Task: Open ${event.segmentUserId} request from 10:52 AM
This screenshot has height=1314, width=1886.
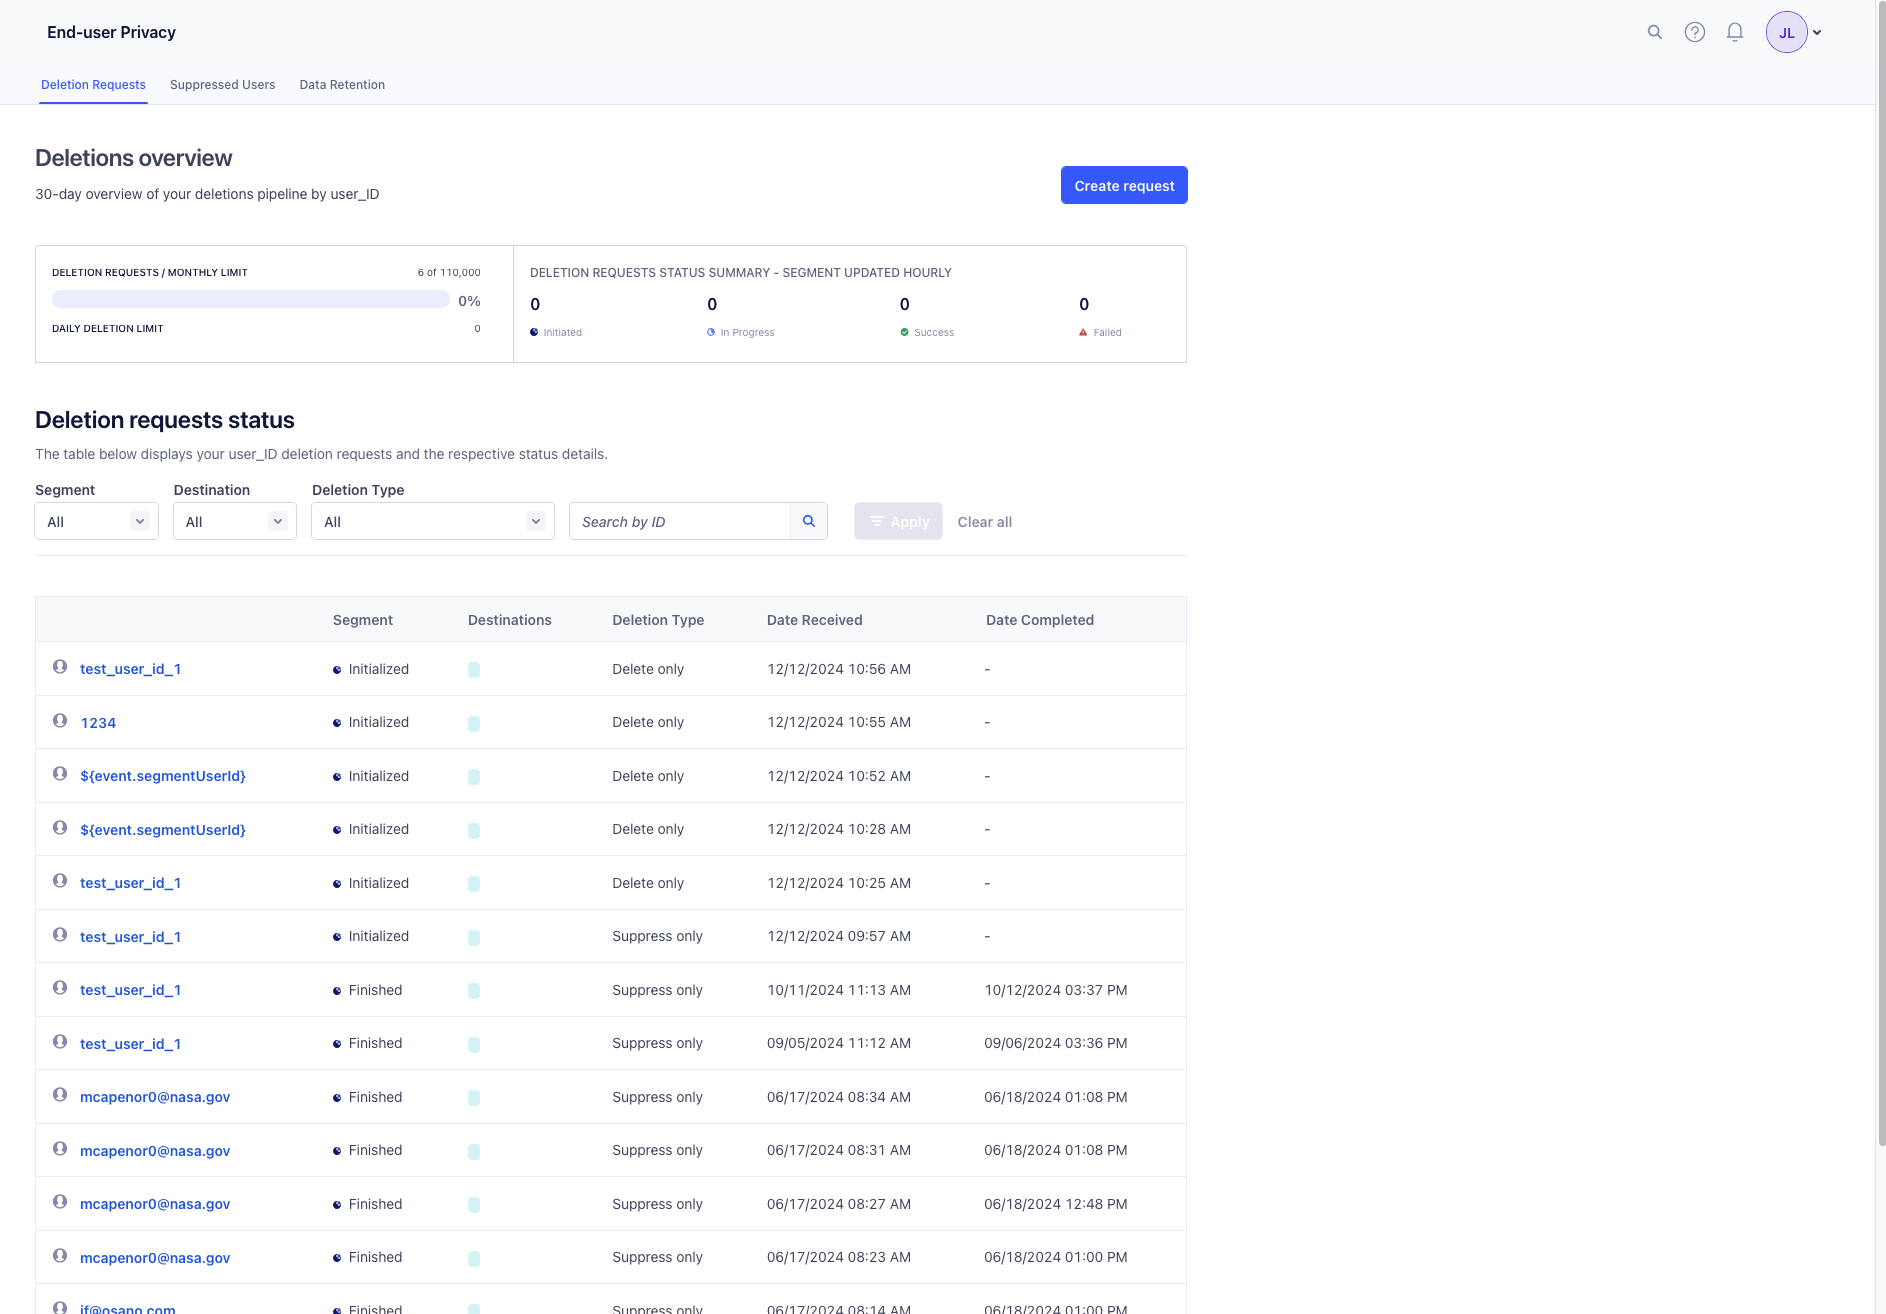Action: (x=163, y=776)
